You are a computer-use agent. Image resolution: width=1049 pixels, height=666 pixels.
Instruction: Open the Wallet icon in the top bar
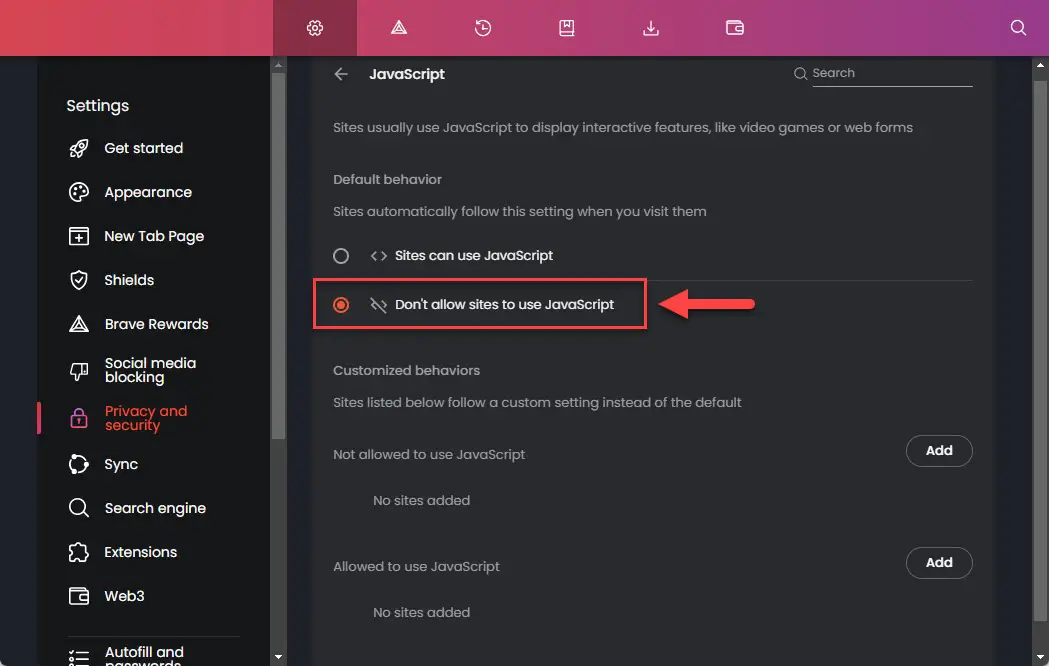[x=735, y=27]
